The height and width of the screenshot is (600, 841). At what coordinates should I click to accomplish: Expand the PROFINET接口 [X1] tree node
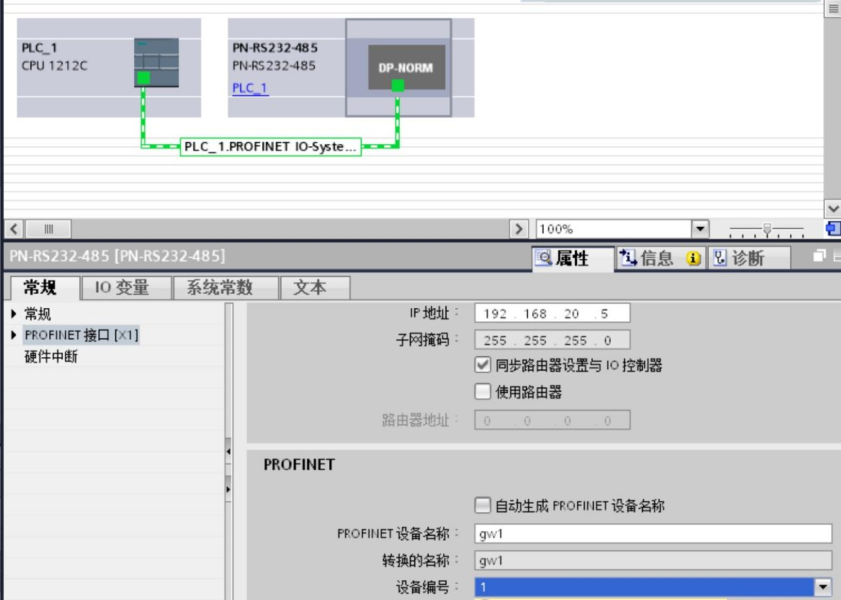click(x=14, y=335)
